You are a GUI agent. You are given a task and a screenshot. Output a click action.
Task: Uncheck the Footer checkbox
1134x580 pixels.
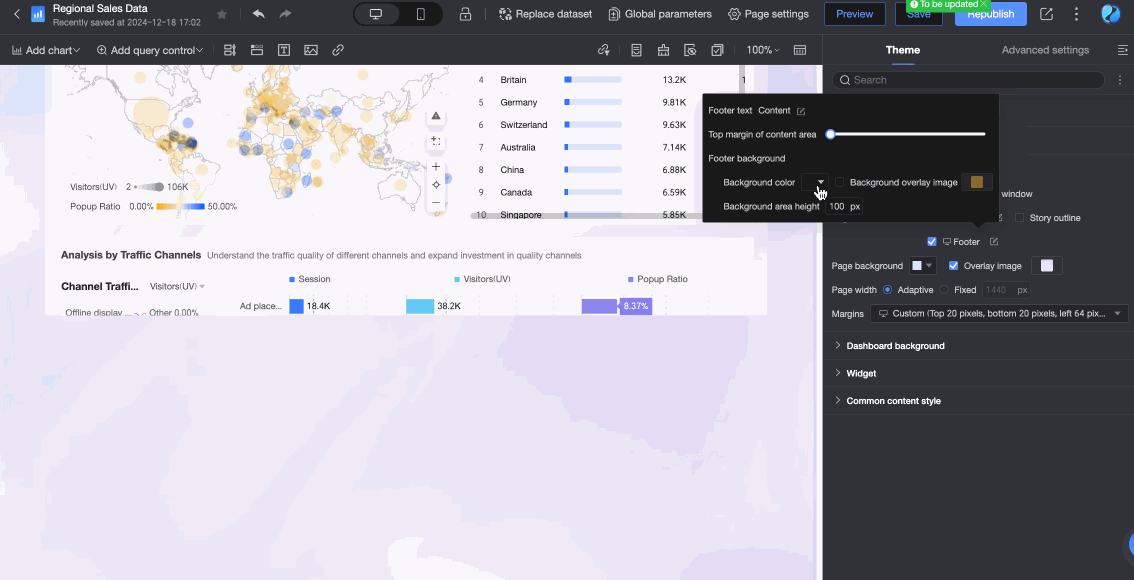tap(932, 242)
